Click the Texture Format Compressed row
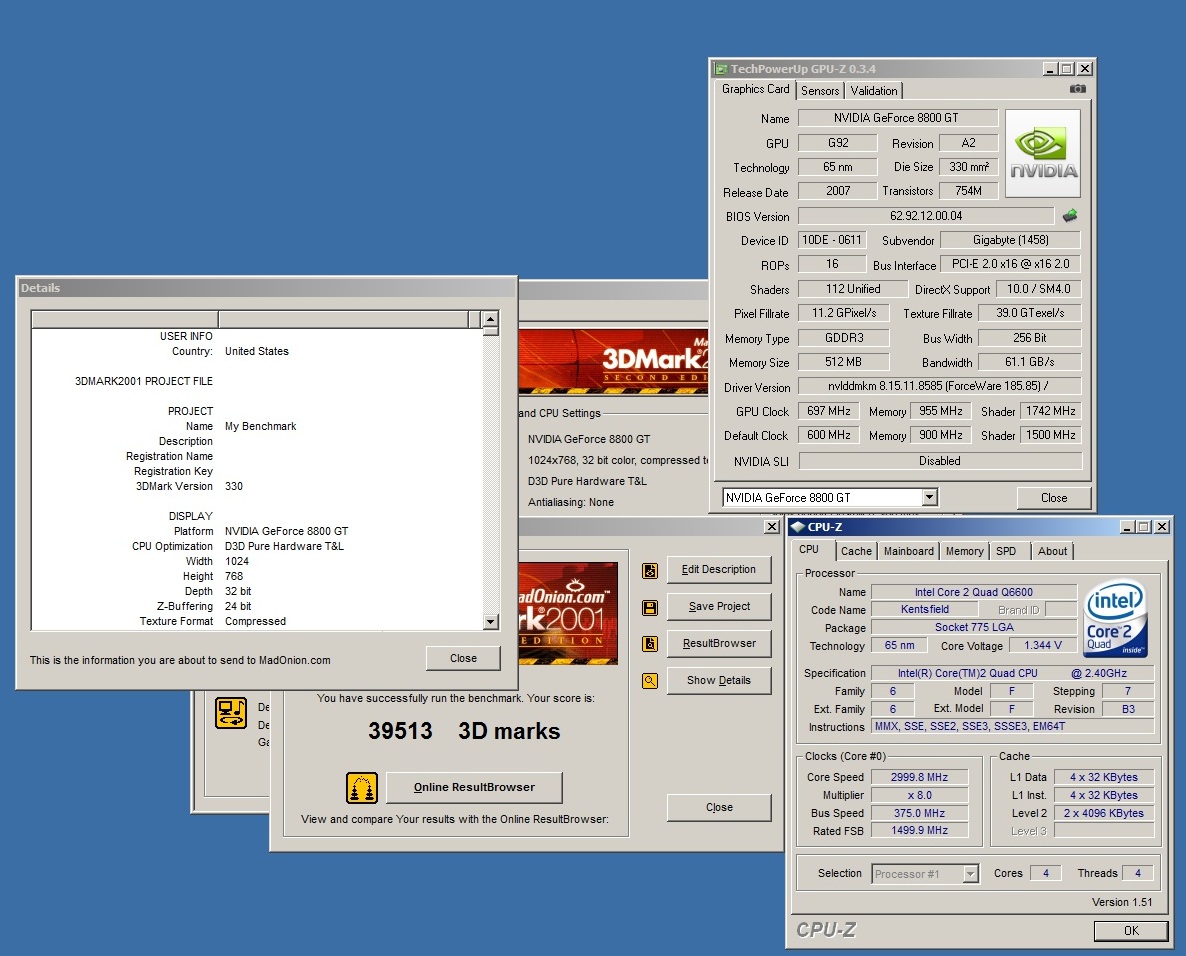This screenshot has height=956, width=1186. point(255,621)
